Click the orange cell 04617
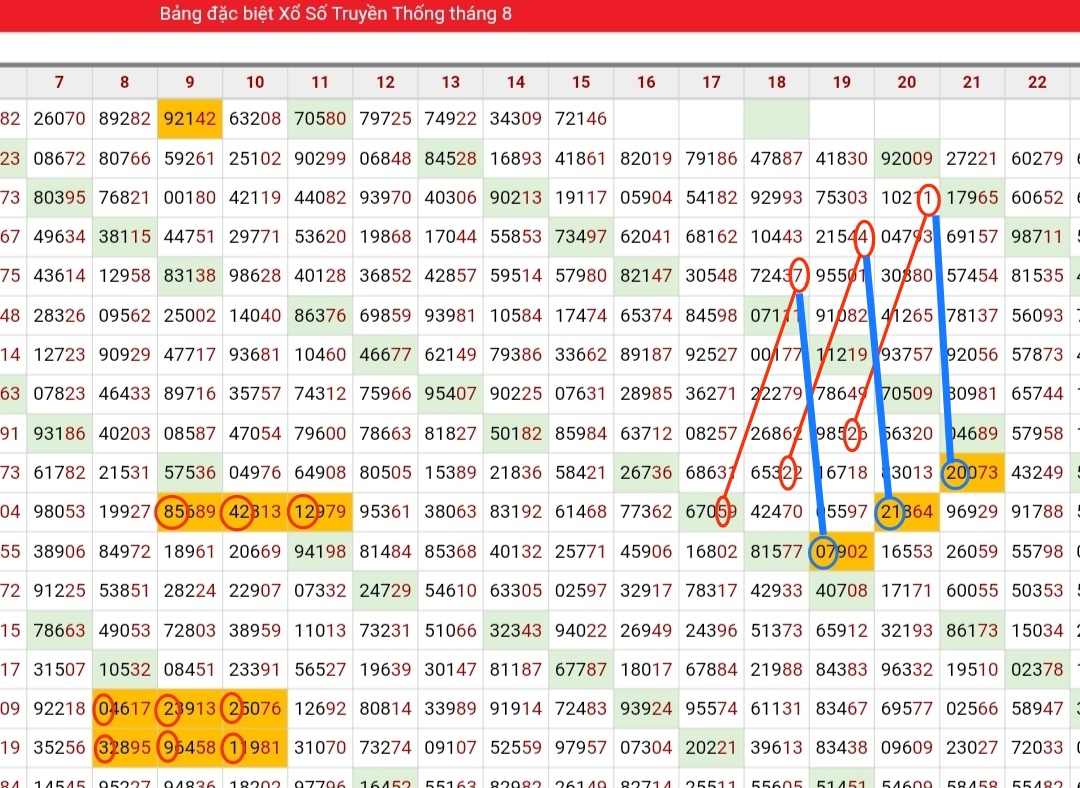The width and height of the screenshot is (1080, 788). 125,709
